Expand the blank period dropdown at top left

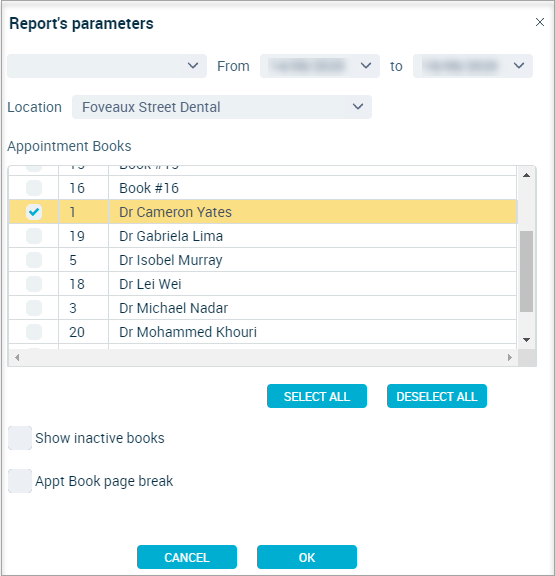(x=107, y=66)
